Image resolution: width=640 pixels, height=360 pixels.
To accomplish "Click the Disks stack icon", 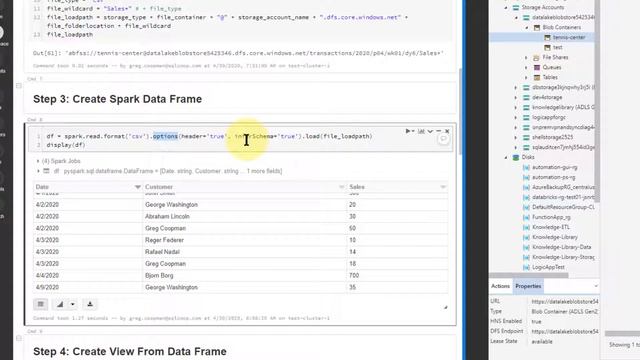I will tap(516, 157).
